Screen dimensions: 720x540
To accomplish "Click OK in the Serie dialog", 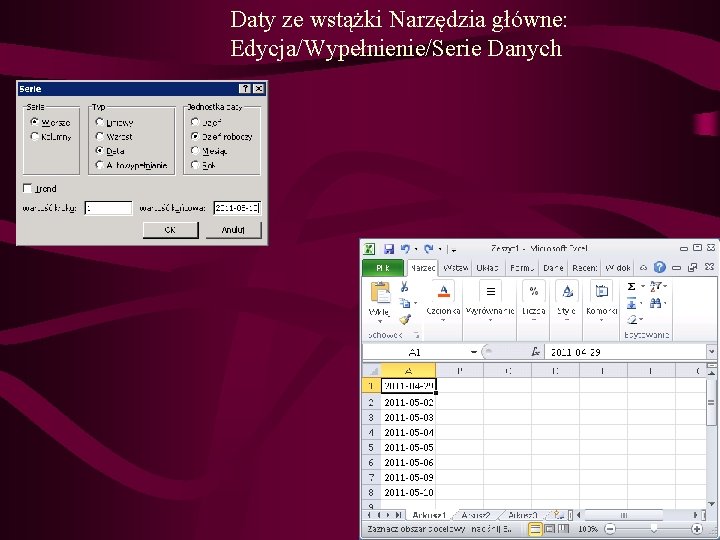I will [170, 230].
